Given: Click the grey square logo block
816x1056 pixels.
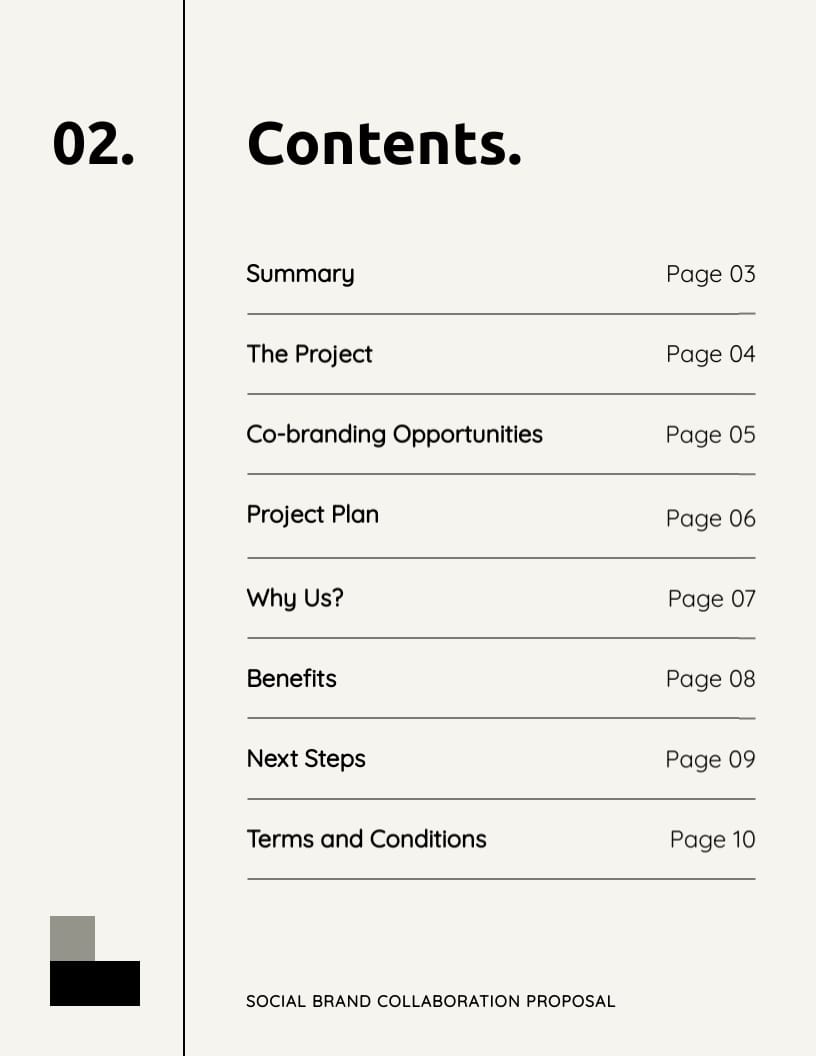Looking at the screenshot, I should point(72,938).
